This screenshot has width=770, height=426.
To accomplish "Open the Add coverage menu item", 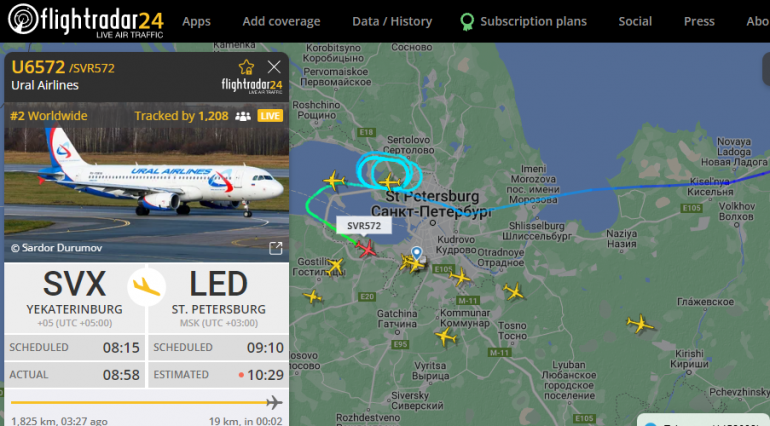I will pos(281,22).
